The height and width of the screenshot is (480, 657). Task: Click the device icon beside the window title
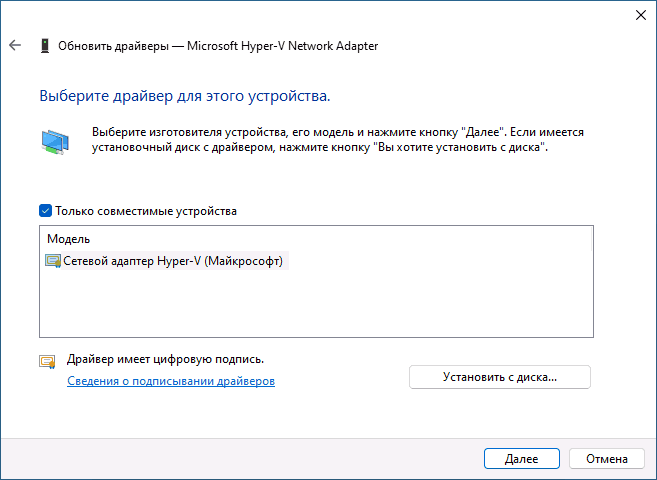tap(45, 46)
